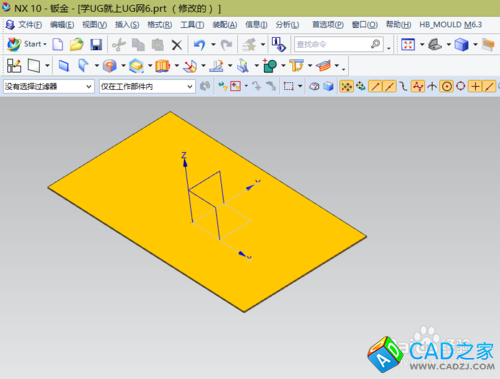Open the 分析(L) menu
This screenshot has height=379, width=500.
[x=287, y=25]
